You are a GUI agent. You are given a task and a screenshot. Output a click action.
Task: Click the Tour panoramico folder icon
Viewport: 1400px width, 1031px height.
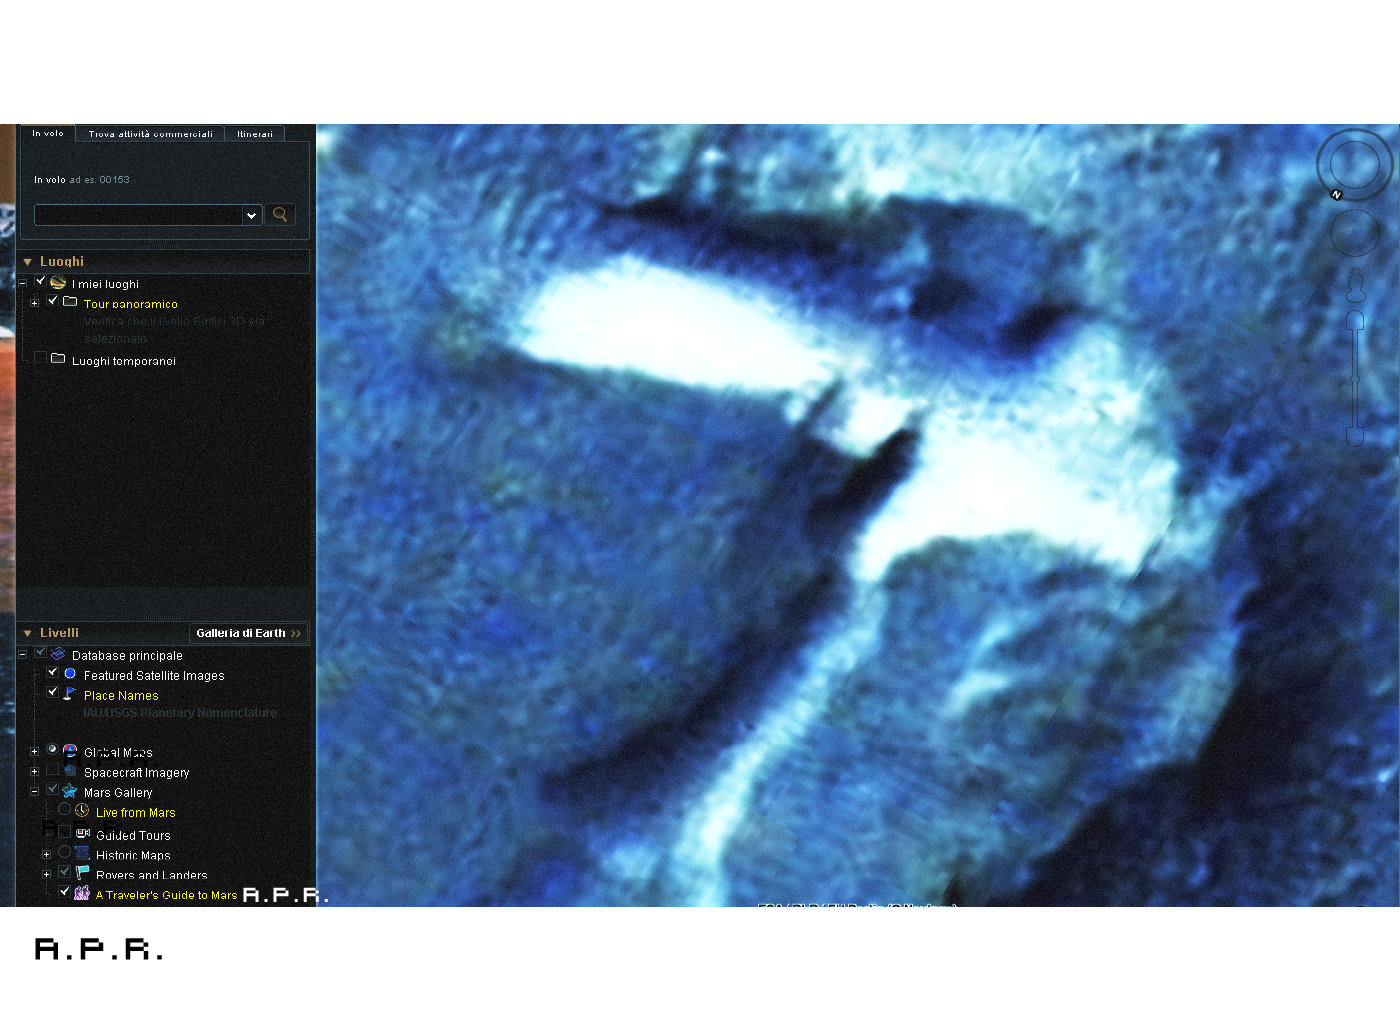70,301
